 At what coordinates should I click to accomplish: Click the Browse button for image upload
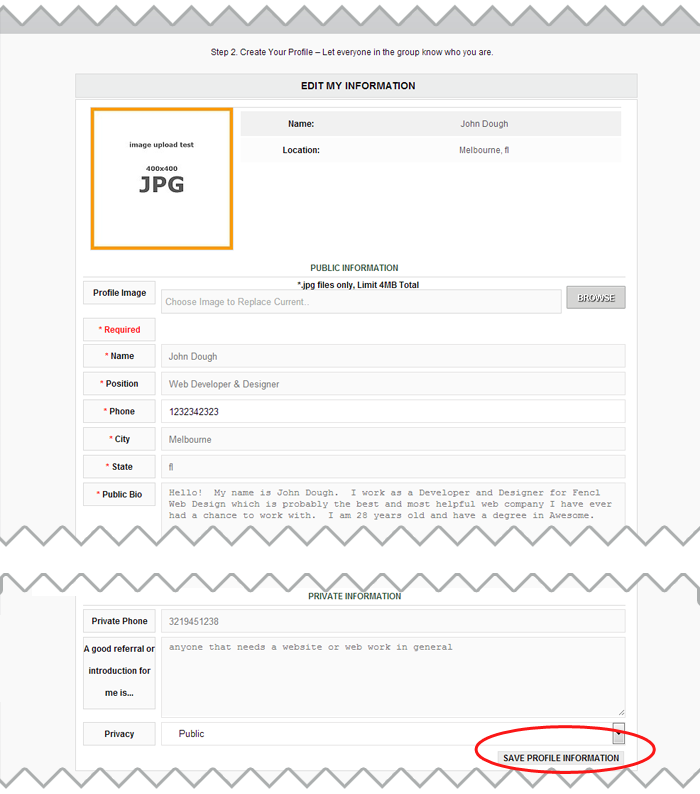[x=595, y=298]
